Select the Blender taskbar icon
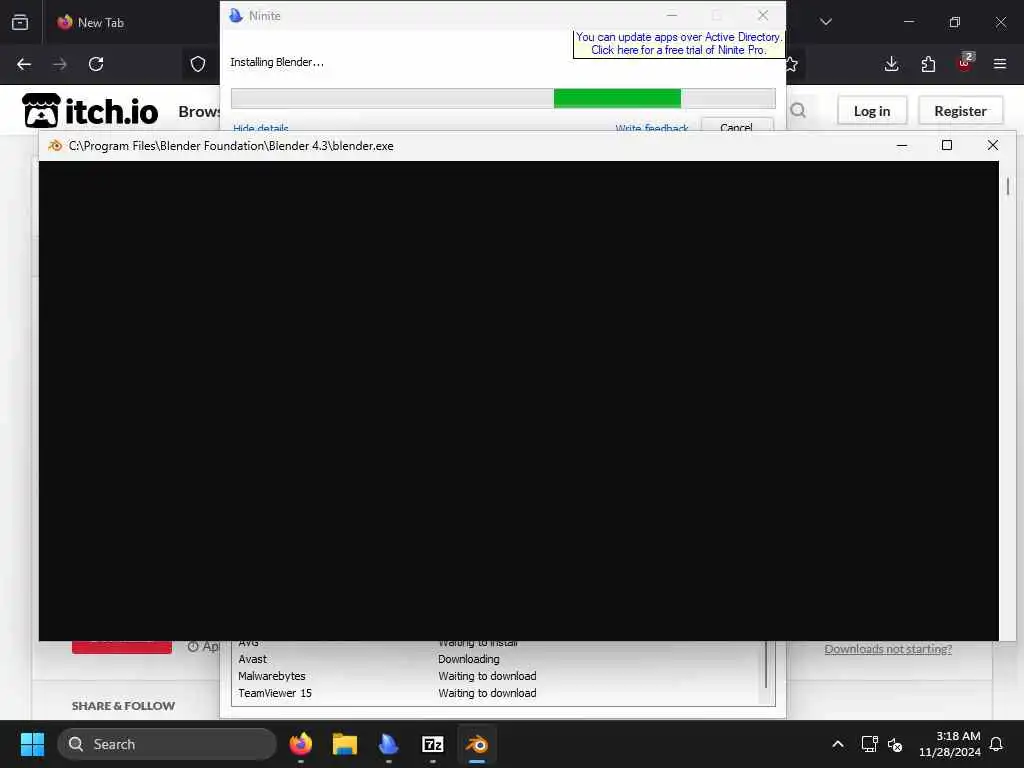Screen dimensions: 1024x768 click(477, 744)
